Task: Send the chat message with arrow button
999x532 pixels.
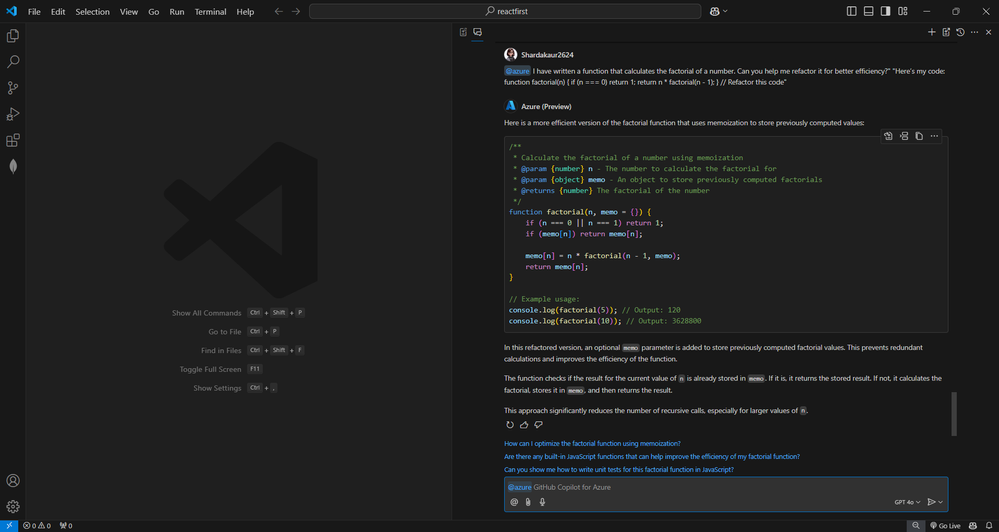Action: tap(931, 502)
